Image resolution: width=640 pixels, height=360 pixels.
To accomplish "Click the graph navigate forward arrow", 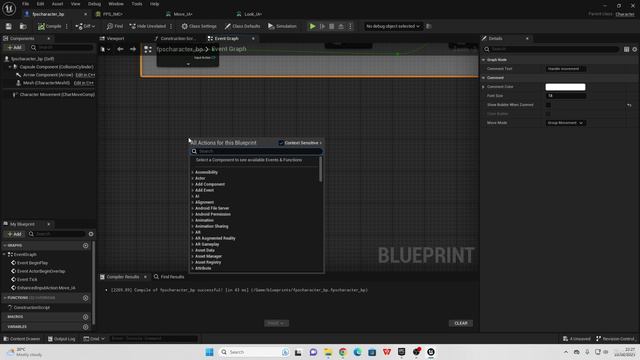I will (133, 49).
